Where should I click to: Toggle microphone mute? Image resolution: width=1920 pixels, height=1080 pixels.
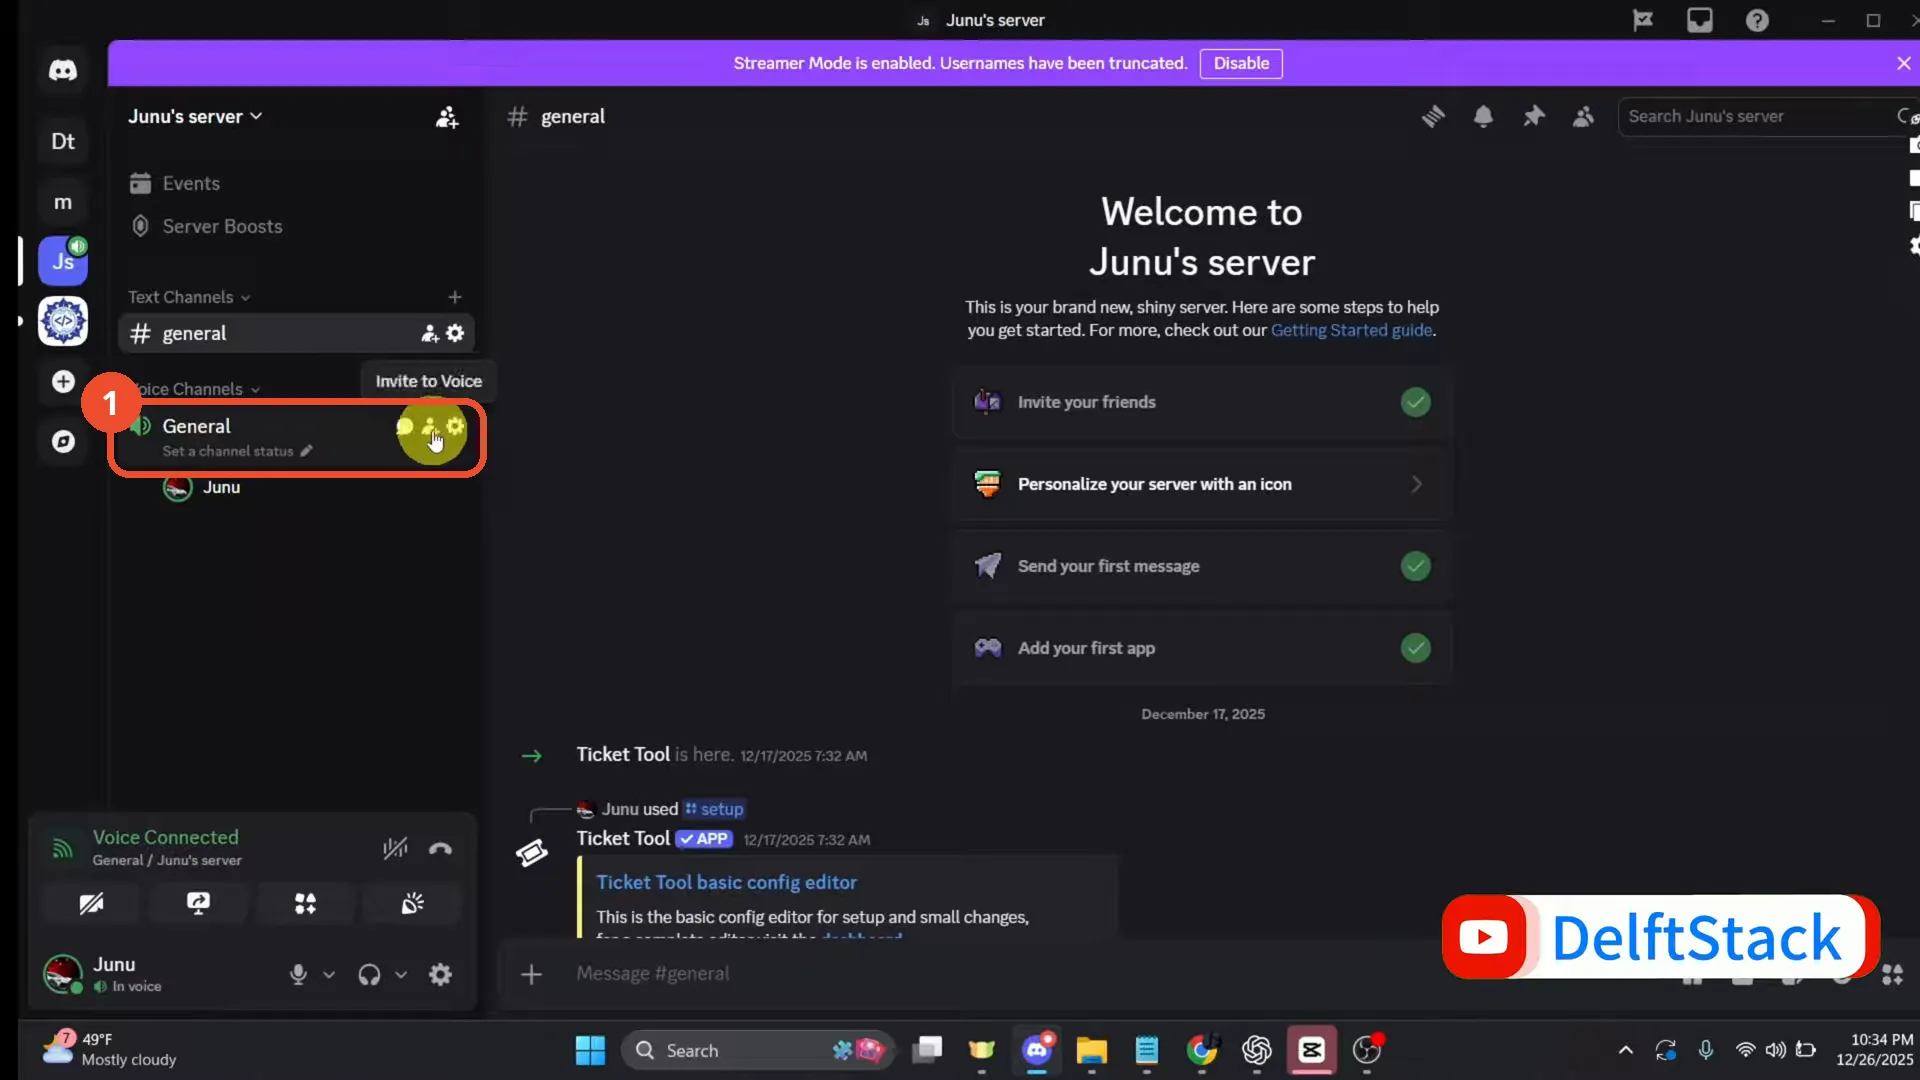click(x=298, y=975)
